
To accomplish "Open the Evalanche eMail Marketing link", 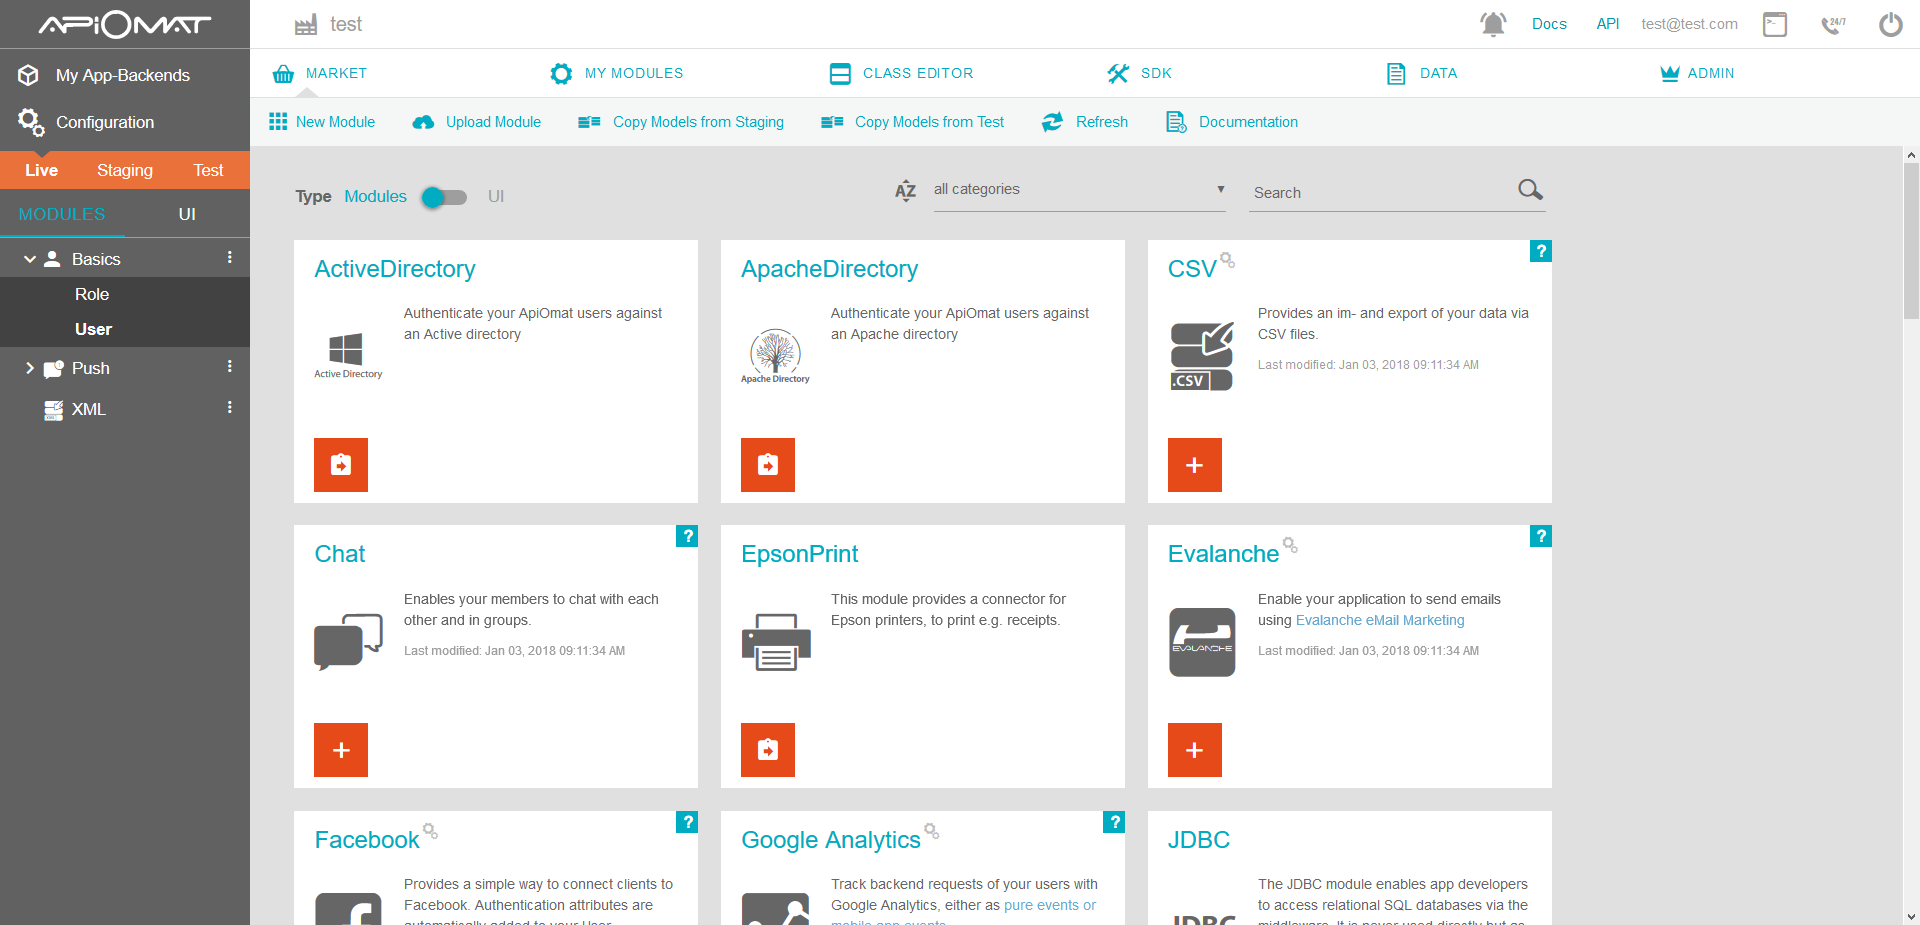I will tap(1380, 620).
